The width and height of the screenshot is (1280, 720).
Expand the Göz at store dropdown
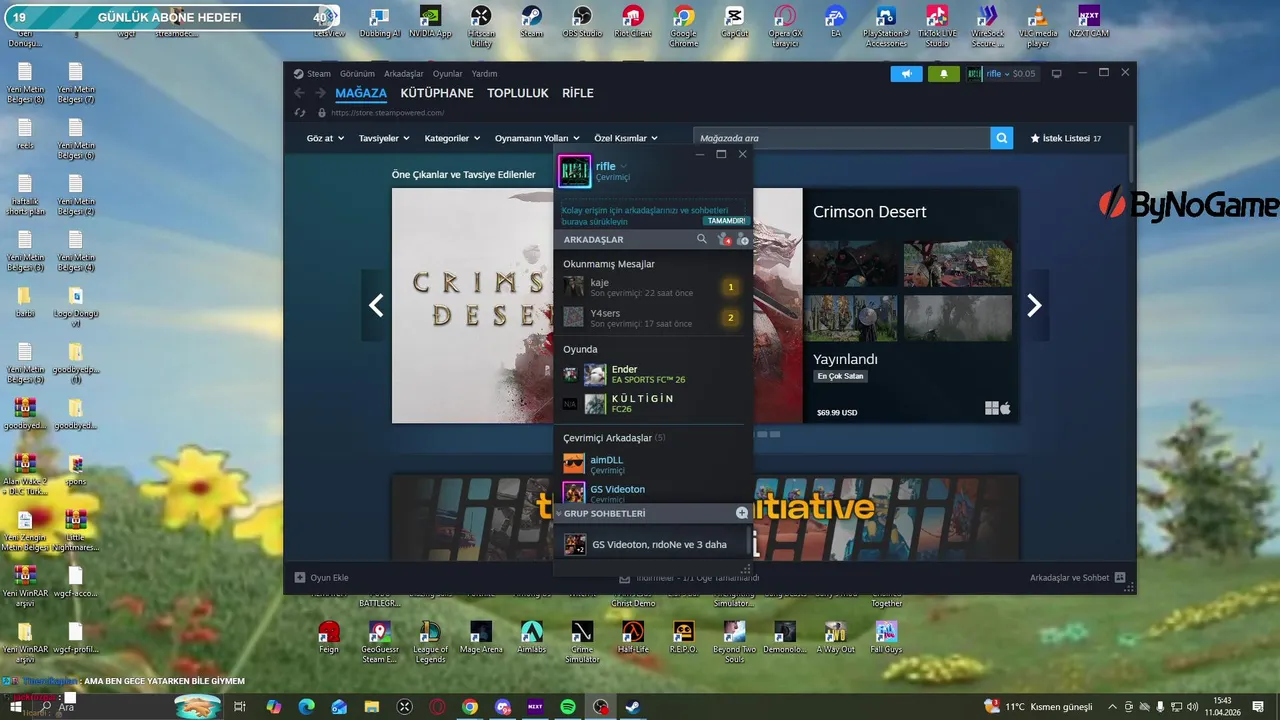324,138
